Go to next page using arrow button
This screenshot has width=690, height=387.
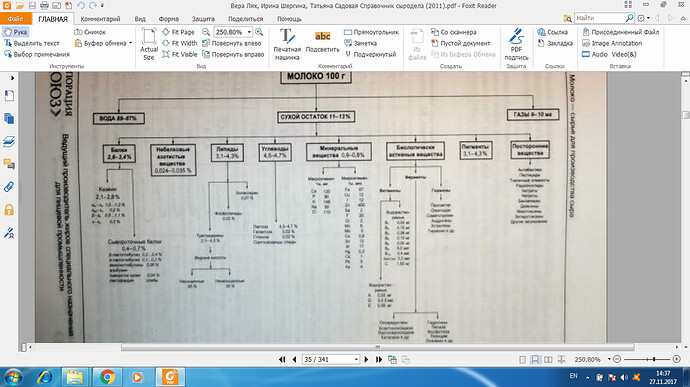366,360
